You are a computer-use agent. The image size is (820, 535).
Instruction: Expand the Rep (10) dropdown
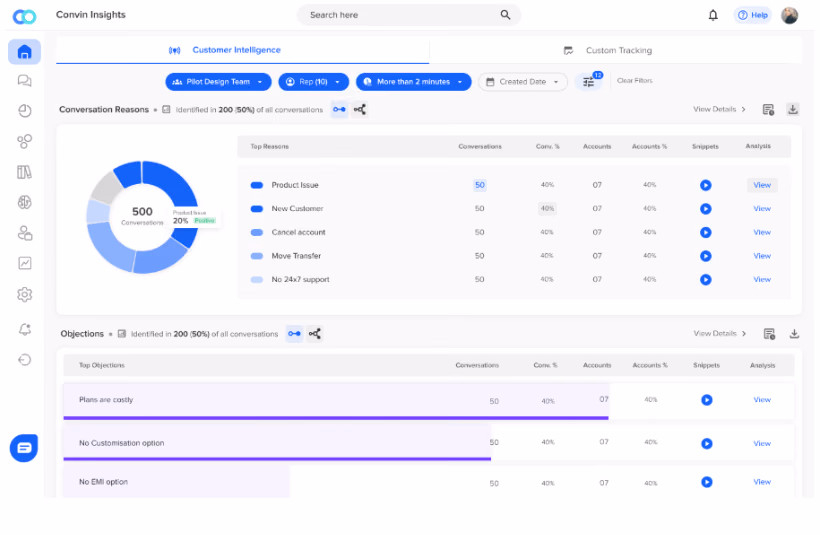(x=313, y=82)
